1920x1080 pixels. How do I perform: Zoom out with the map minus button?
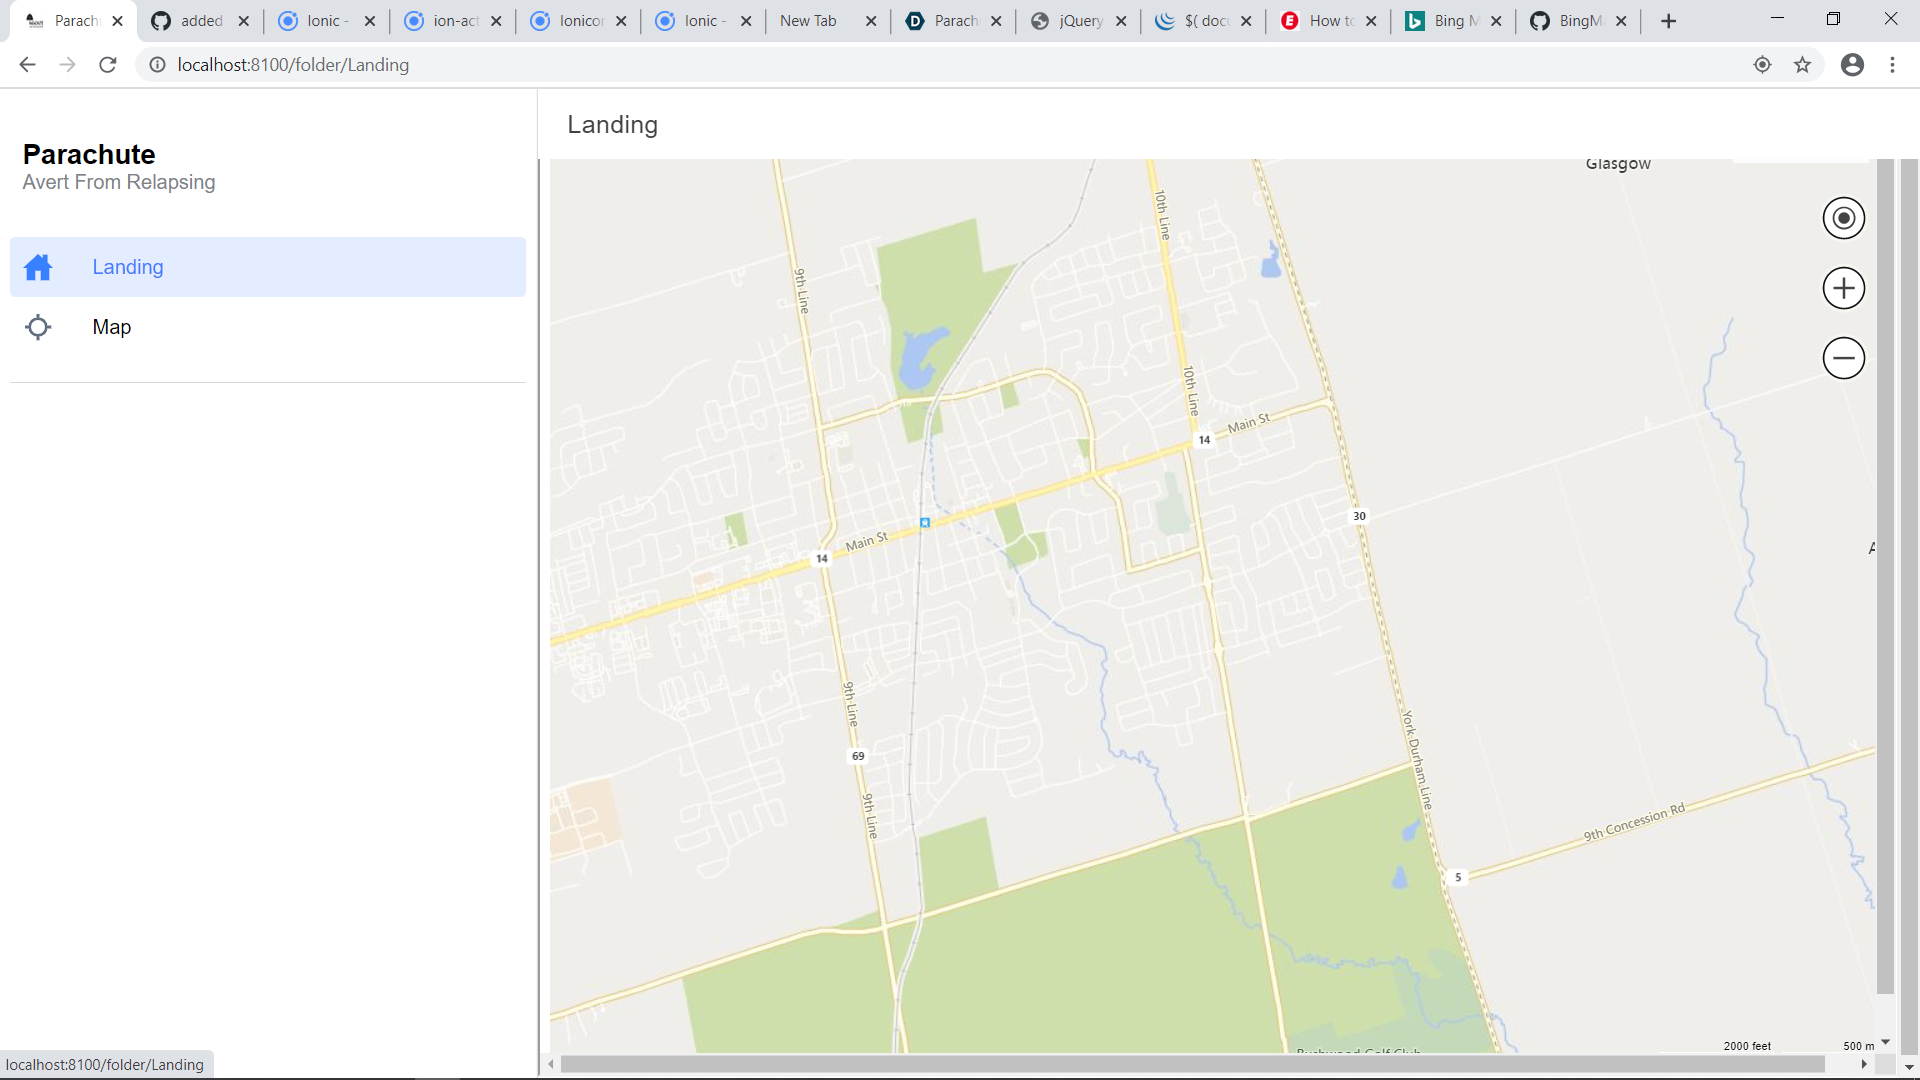coord(1843,358)
